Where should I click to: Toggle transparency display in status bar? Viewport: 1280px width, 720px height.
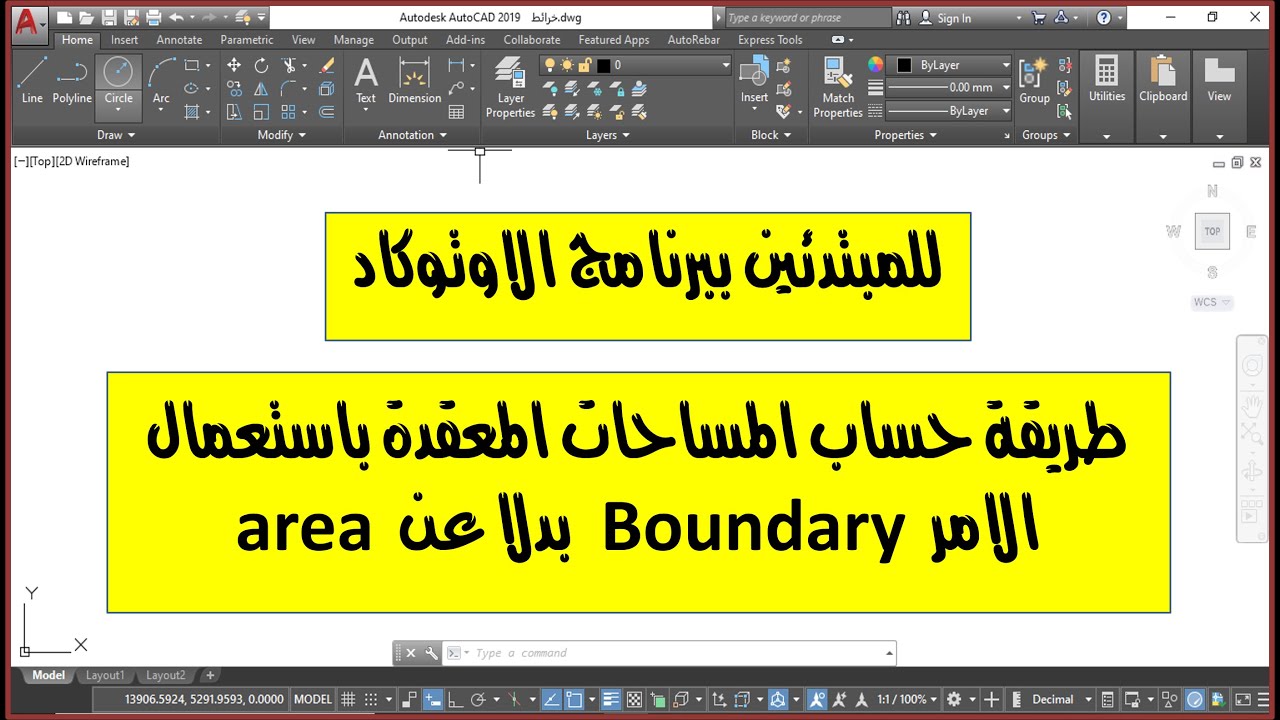[x=634, y=699]
